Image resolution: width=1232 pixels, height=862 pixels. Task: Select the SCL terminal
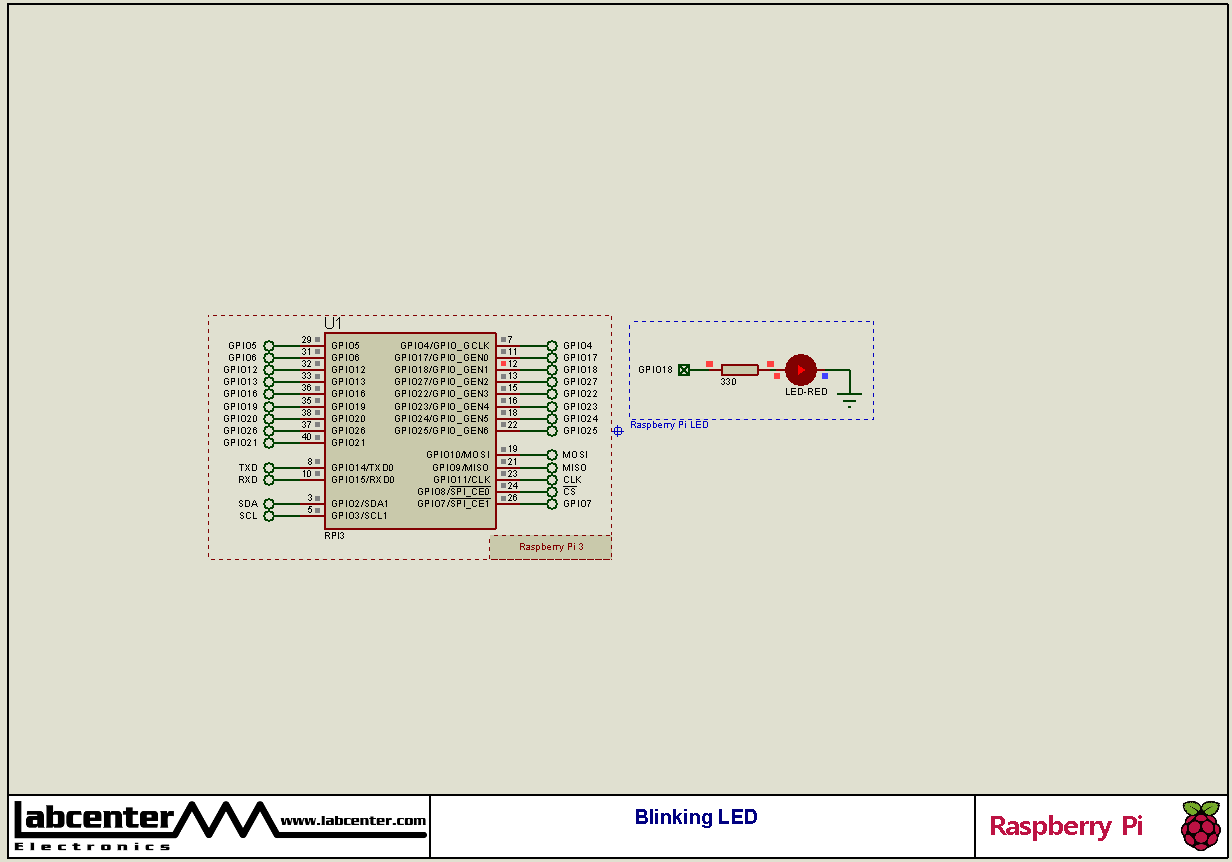click(267, 515)
